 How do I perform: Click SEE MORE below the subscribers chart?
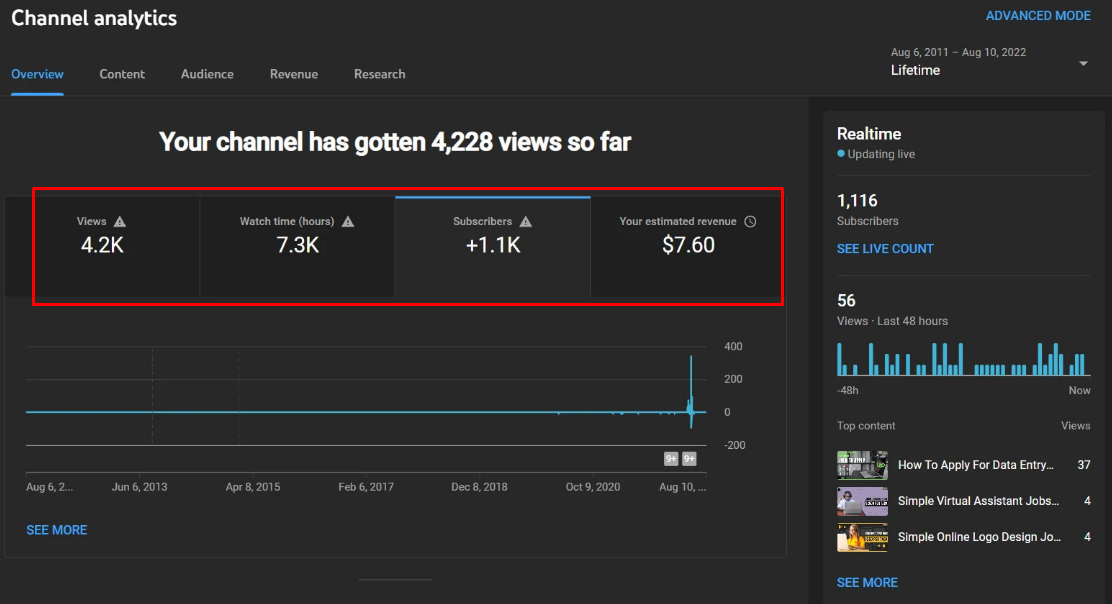(57, 530)
